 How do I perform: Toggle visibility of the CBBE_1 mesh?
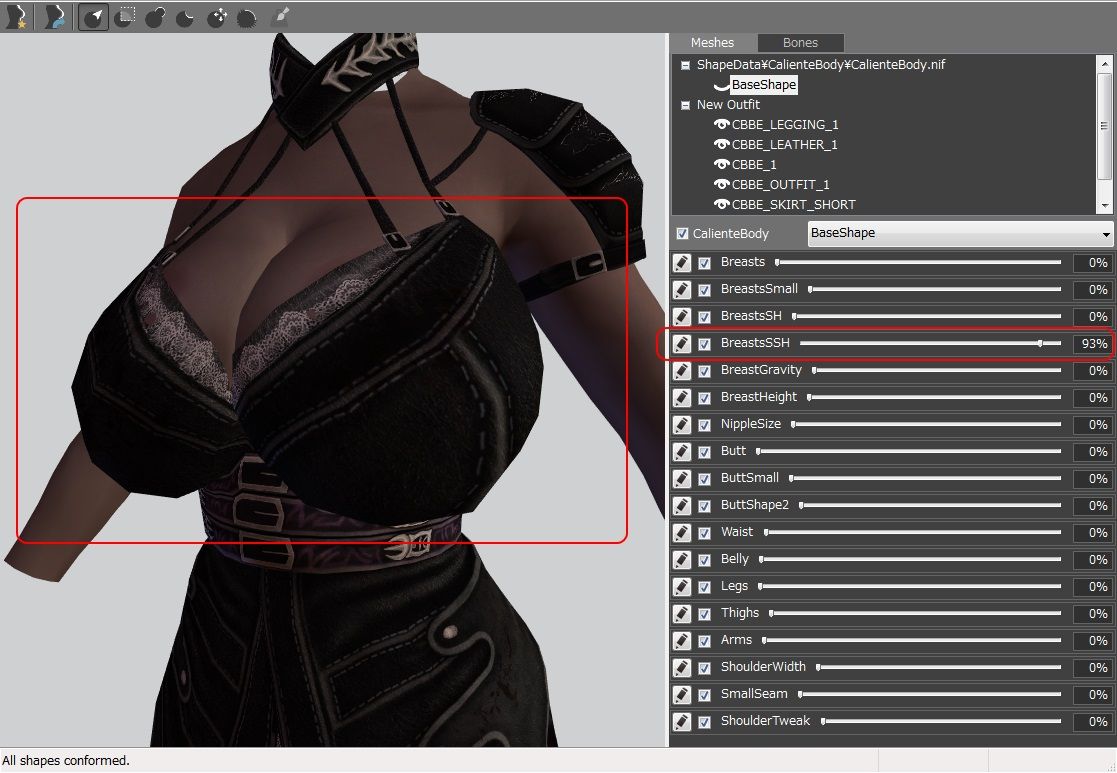click(721, 165)
